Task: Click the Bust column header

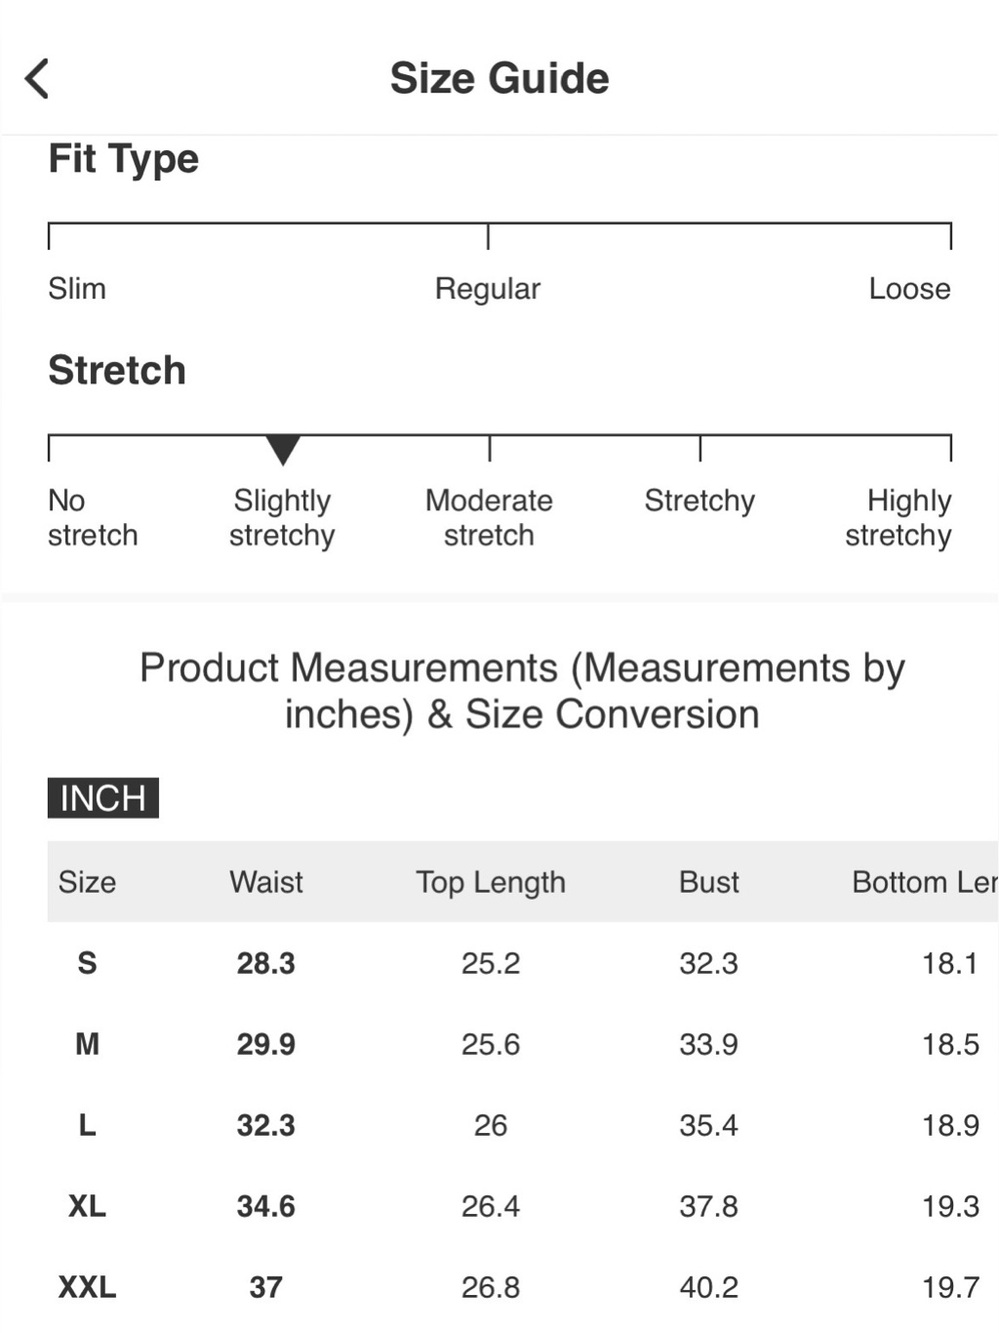Action: tap(709, 882)
